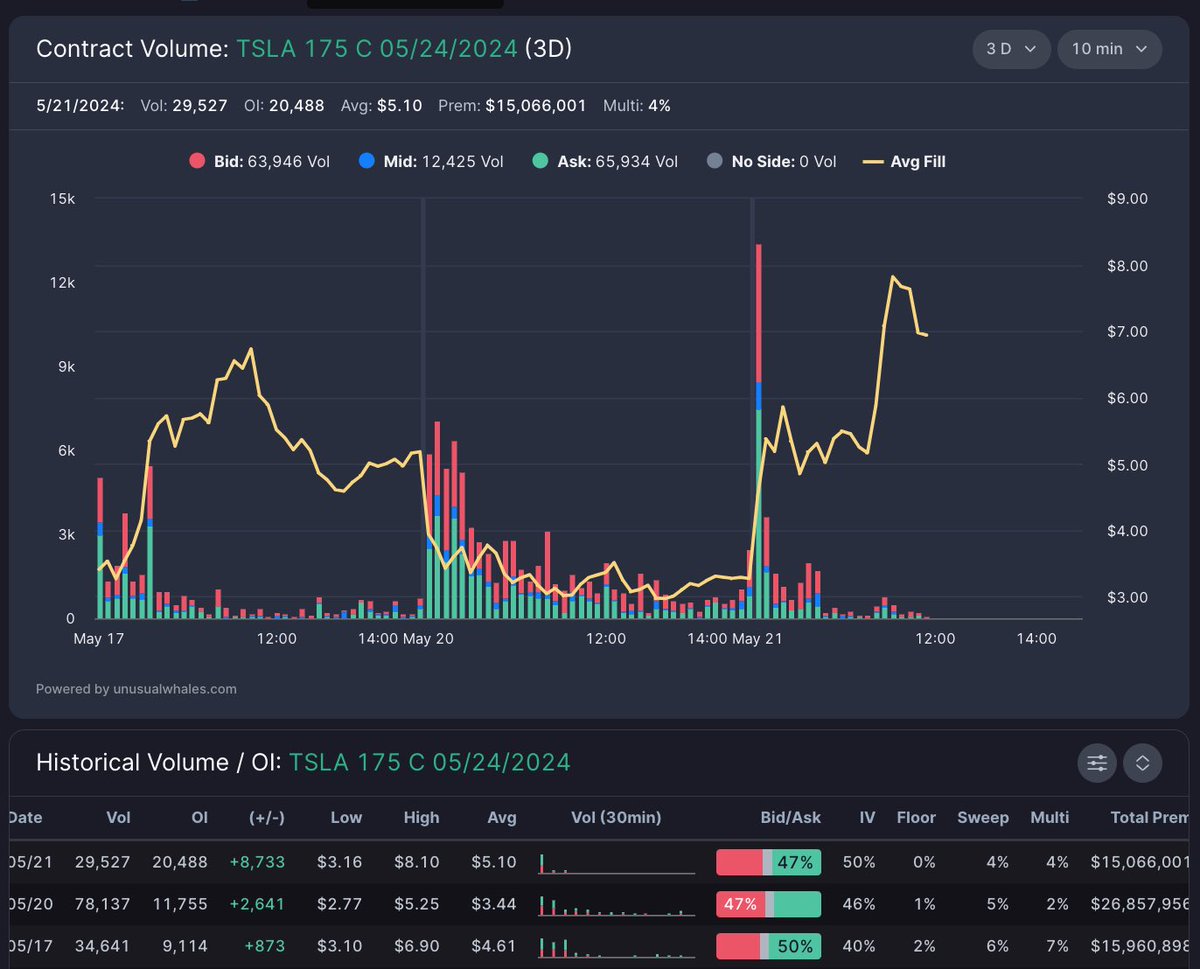Click the Bid/Ask column header
Screen dimensions: 1200x969
pyautogui.click(x=790, y=817)
